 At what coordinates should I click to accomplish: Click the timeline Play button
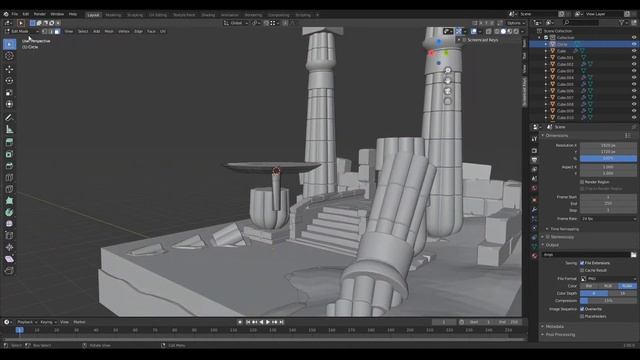pos(268,322)
